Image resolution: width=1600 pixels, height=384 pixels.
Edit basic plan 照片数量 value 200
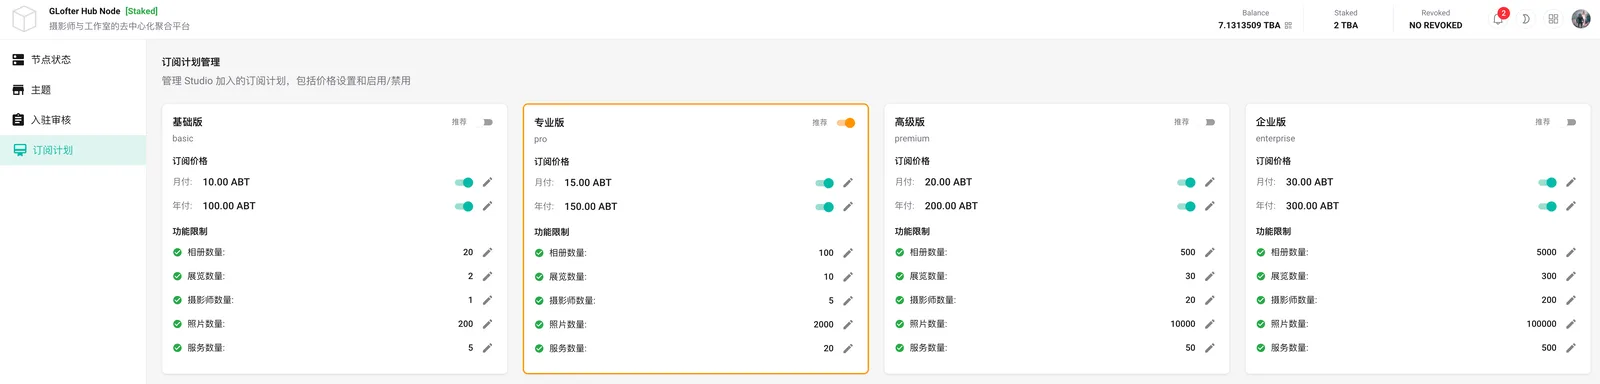point(487,324)
